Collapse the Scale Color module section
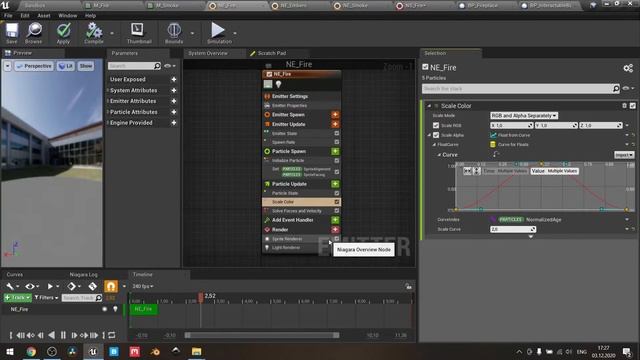The height and width of the screenshot is (360, 640). pos(429,106)
